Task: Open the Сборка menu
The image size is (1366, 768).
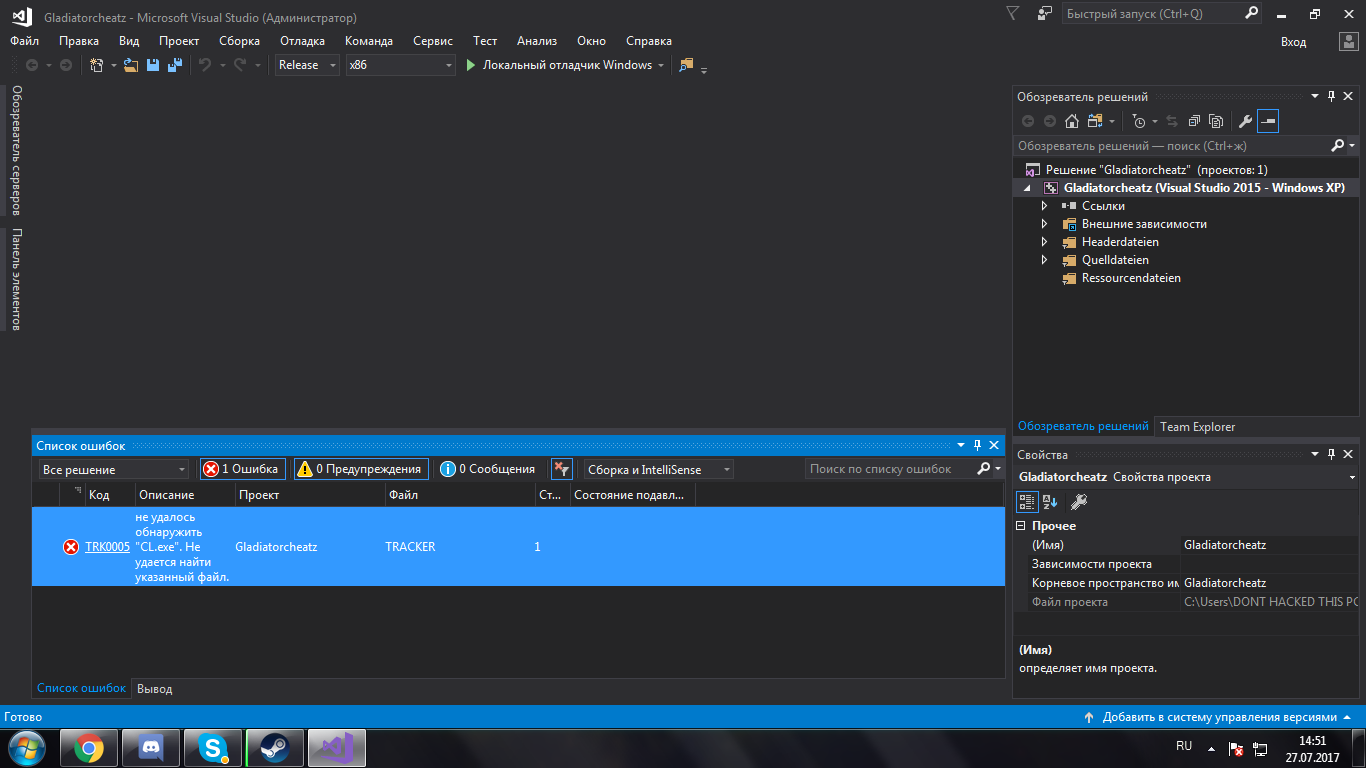Action: [x=239, y=41]
